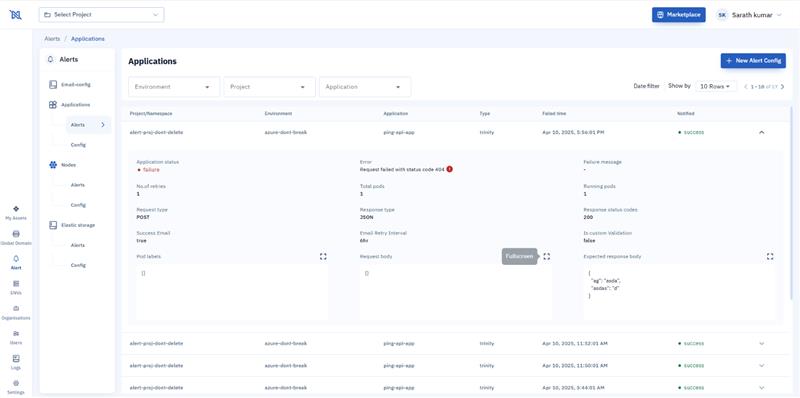The width and height of the screenshot is (800, 398).
Task: Click the Elastic storage icon
Action: (53, 225)
